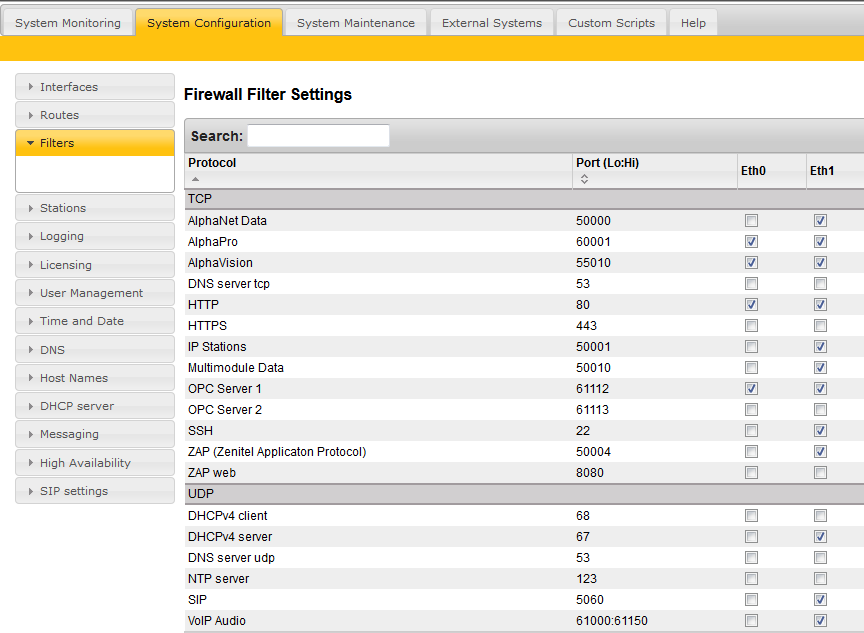Click the Search input field

click(318, 136)
